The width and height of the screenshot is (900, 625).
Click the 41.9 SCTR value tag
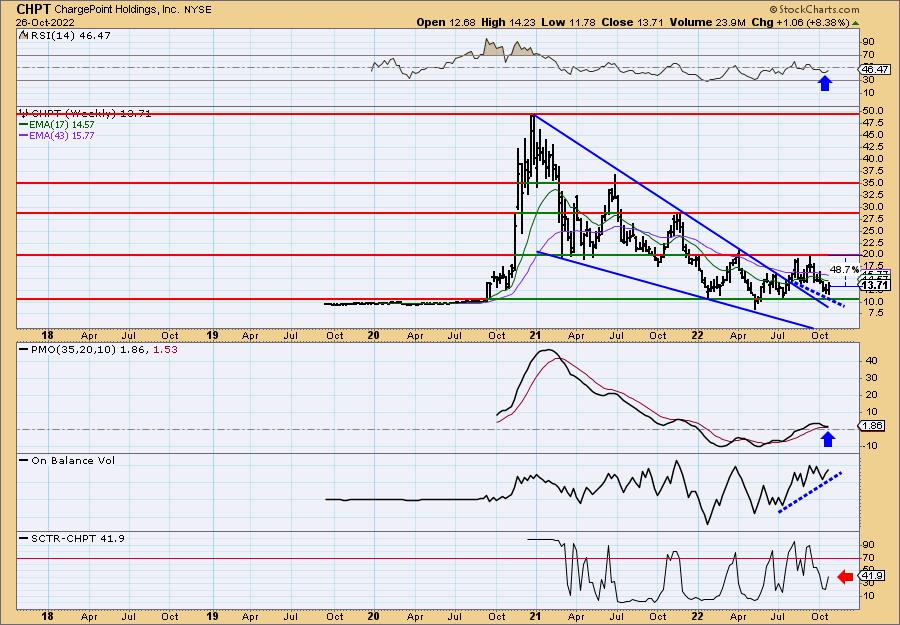872,576
